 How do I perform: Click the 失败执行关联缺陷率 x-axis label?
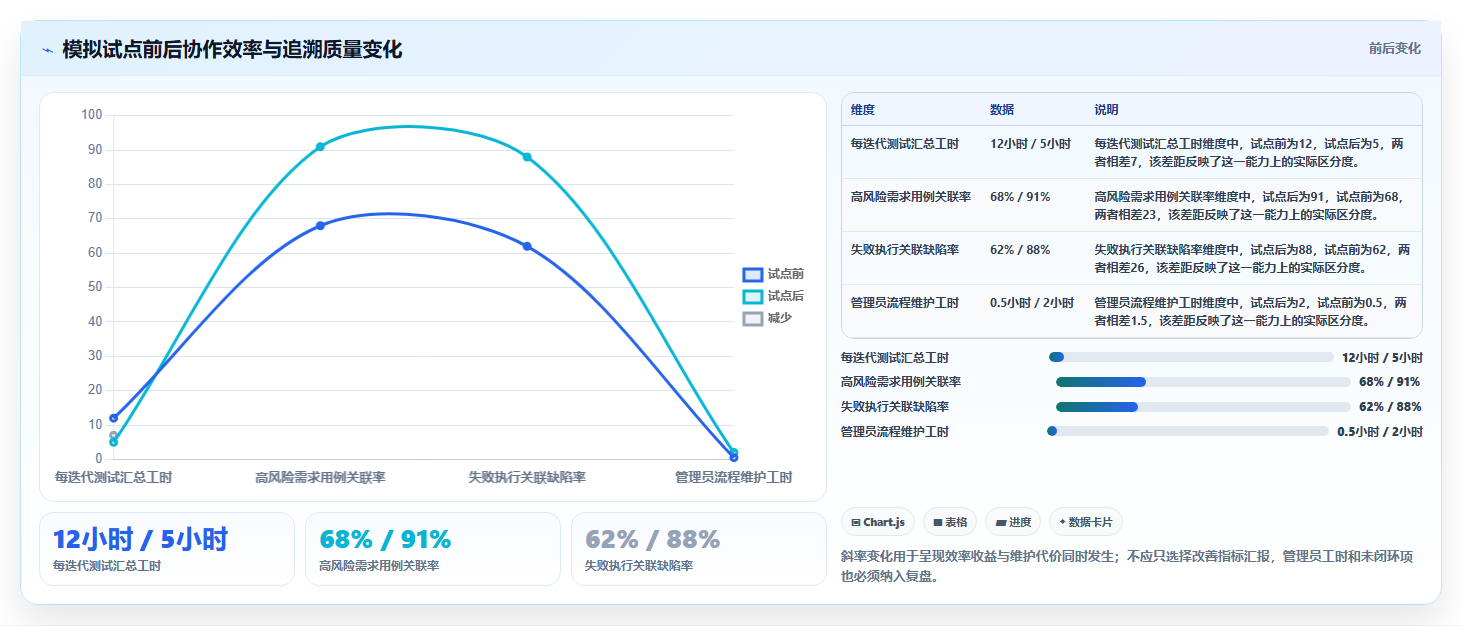(x=527, y=478)
